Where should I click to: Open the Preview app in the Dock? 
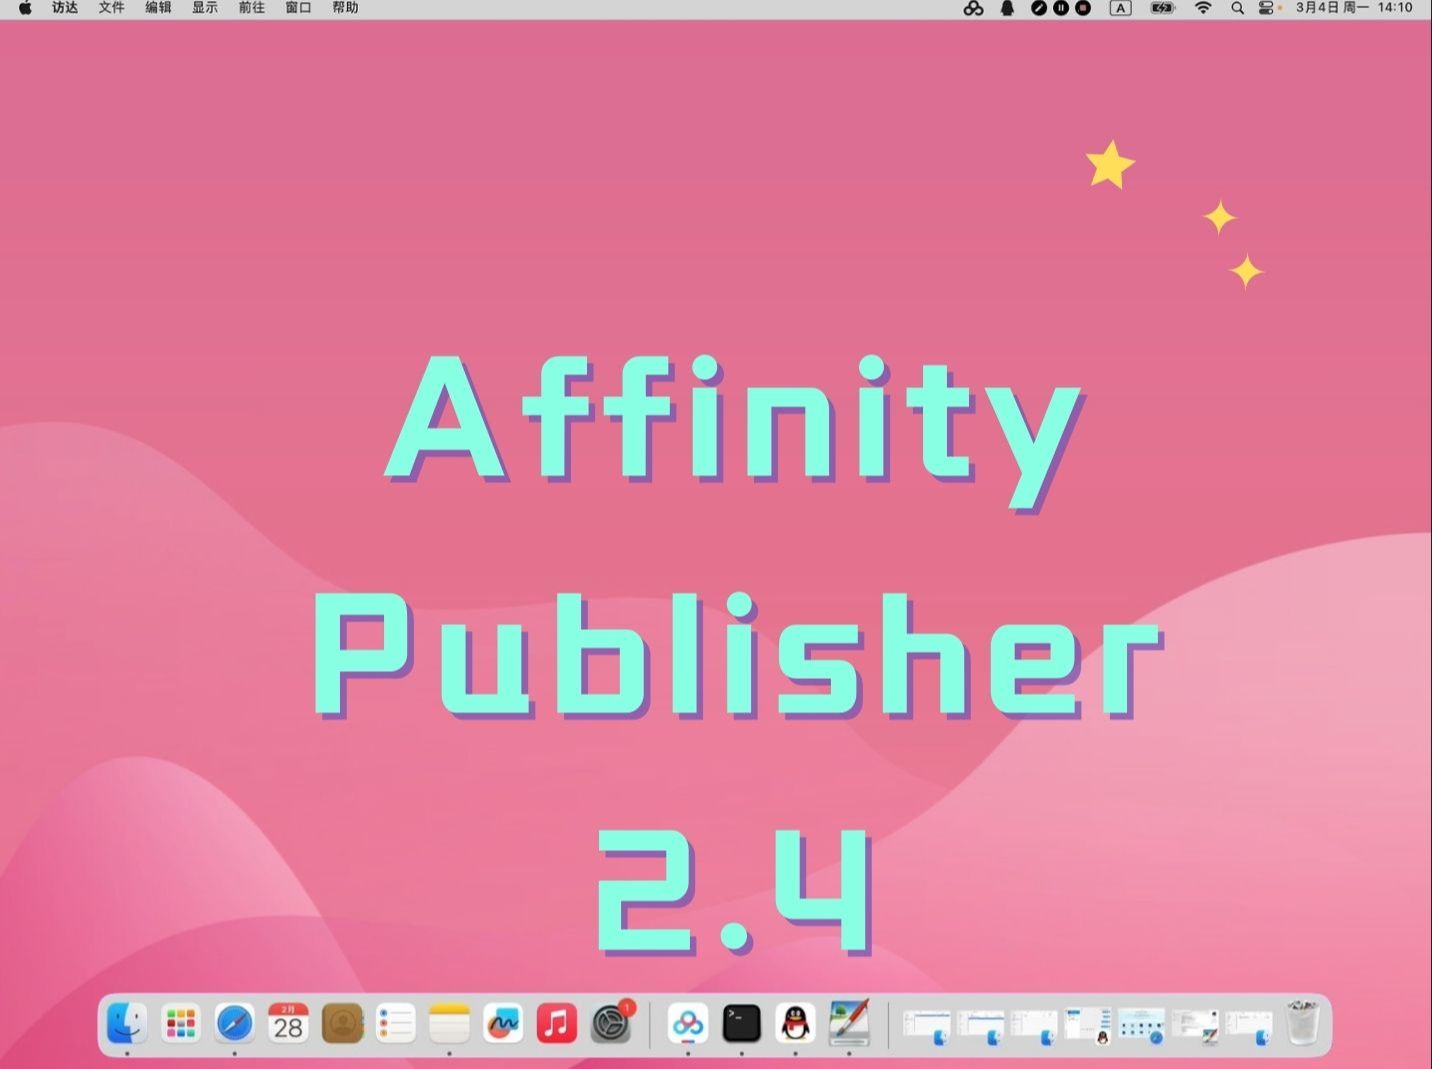tap(849, 1023)
